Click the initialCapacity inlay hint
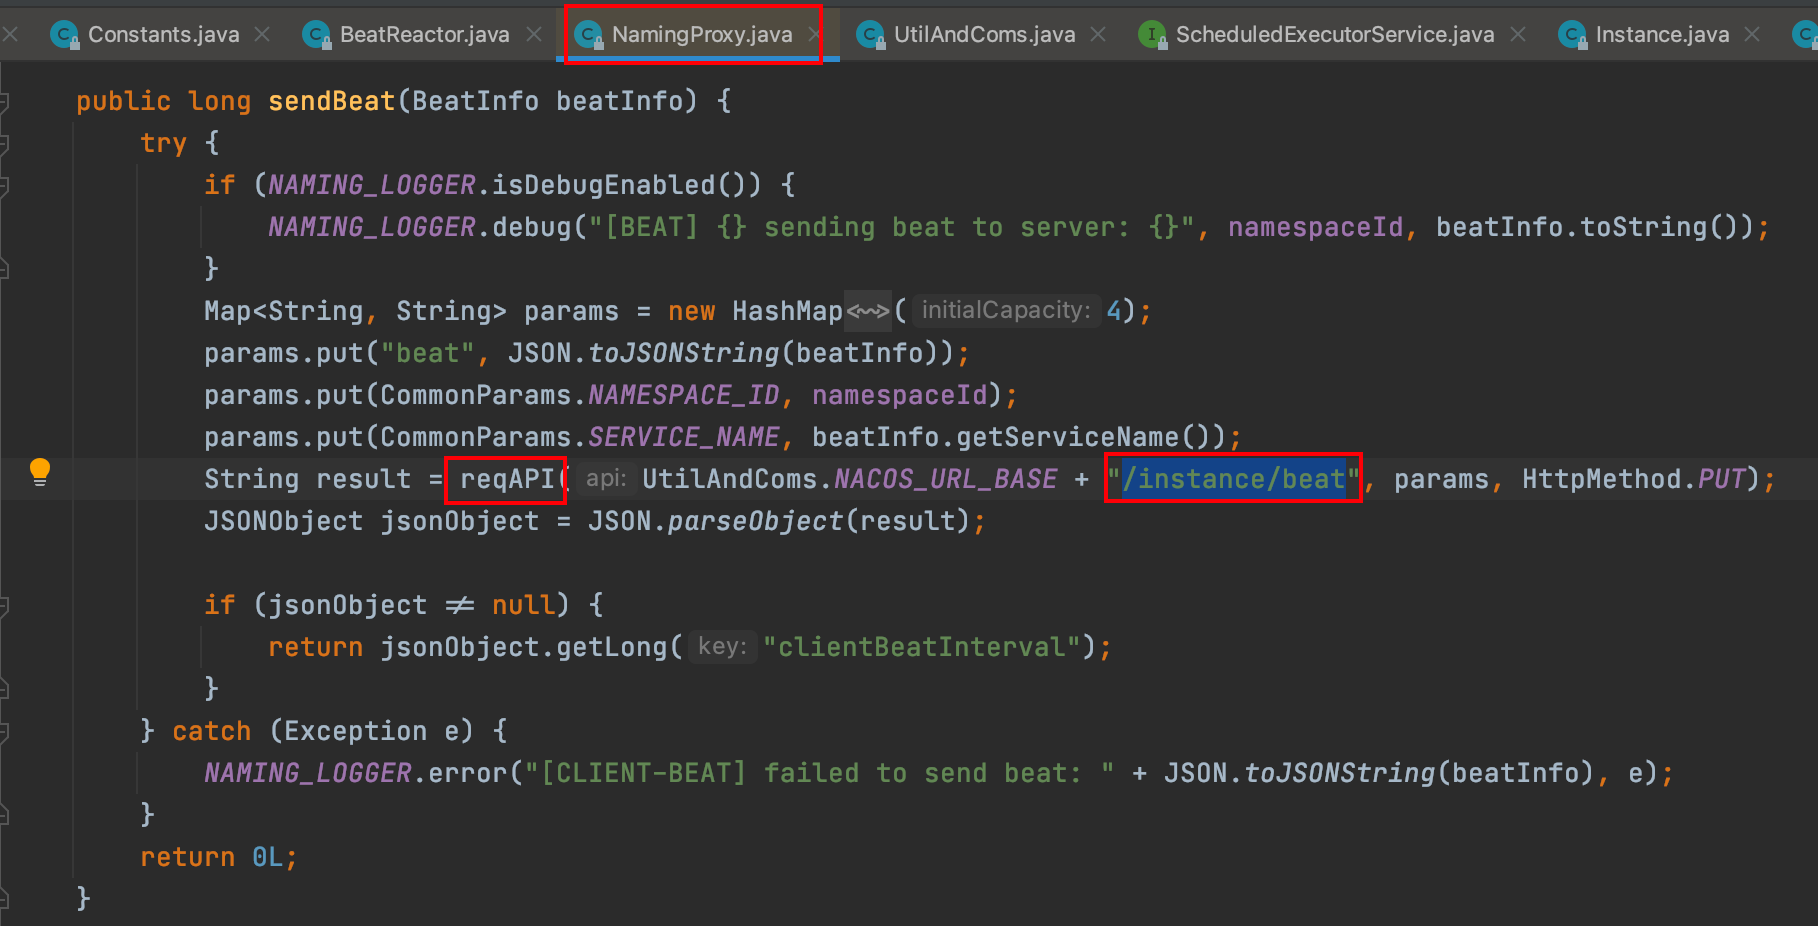Viewport: 1818px width, 926px height. click(1006, 311)
